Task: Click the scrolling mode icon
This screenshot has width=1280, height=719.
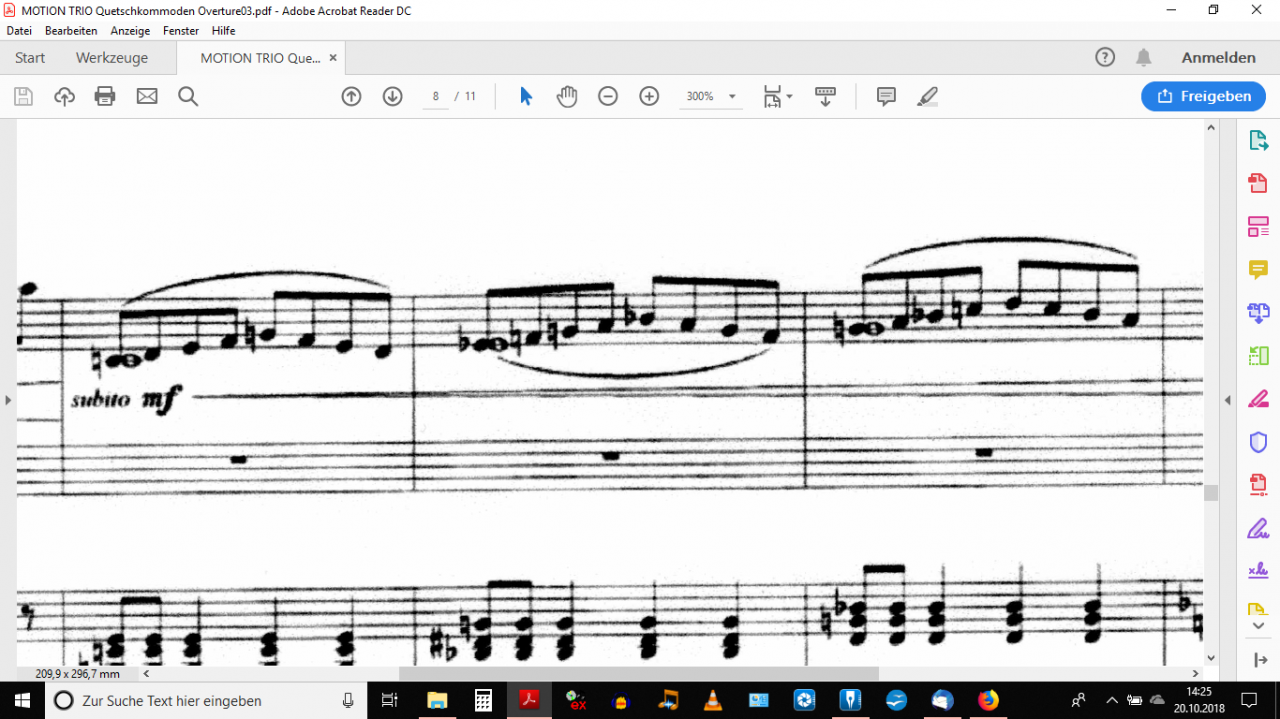Action: (825, 96)
